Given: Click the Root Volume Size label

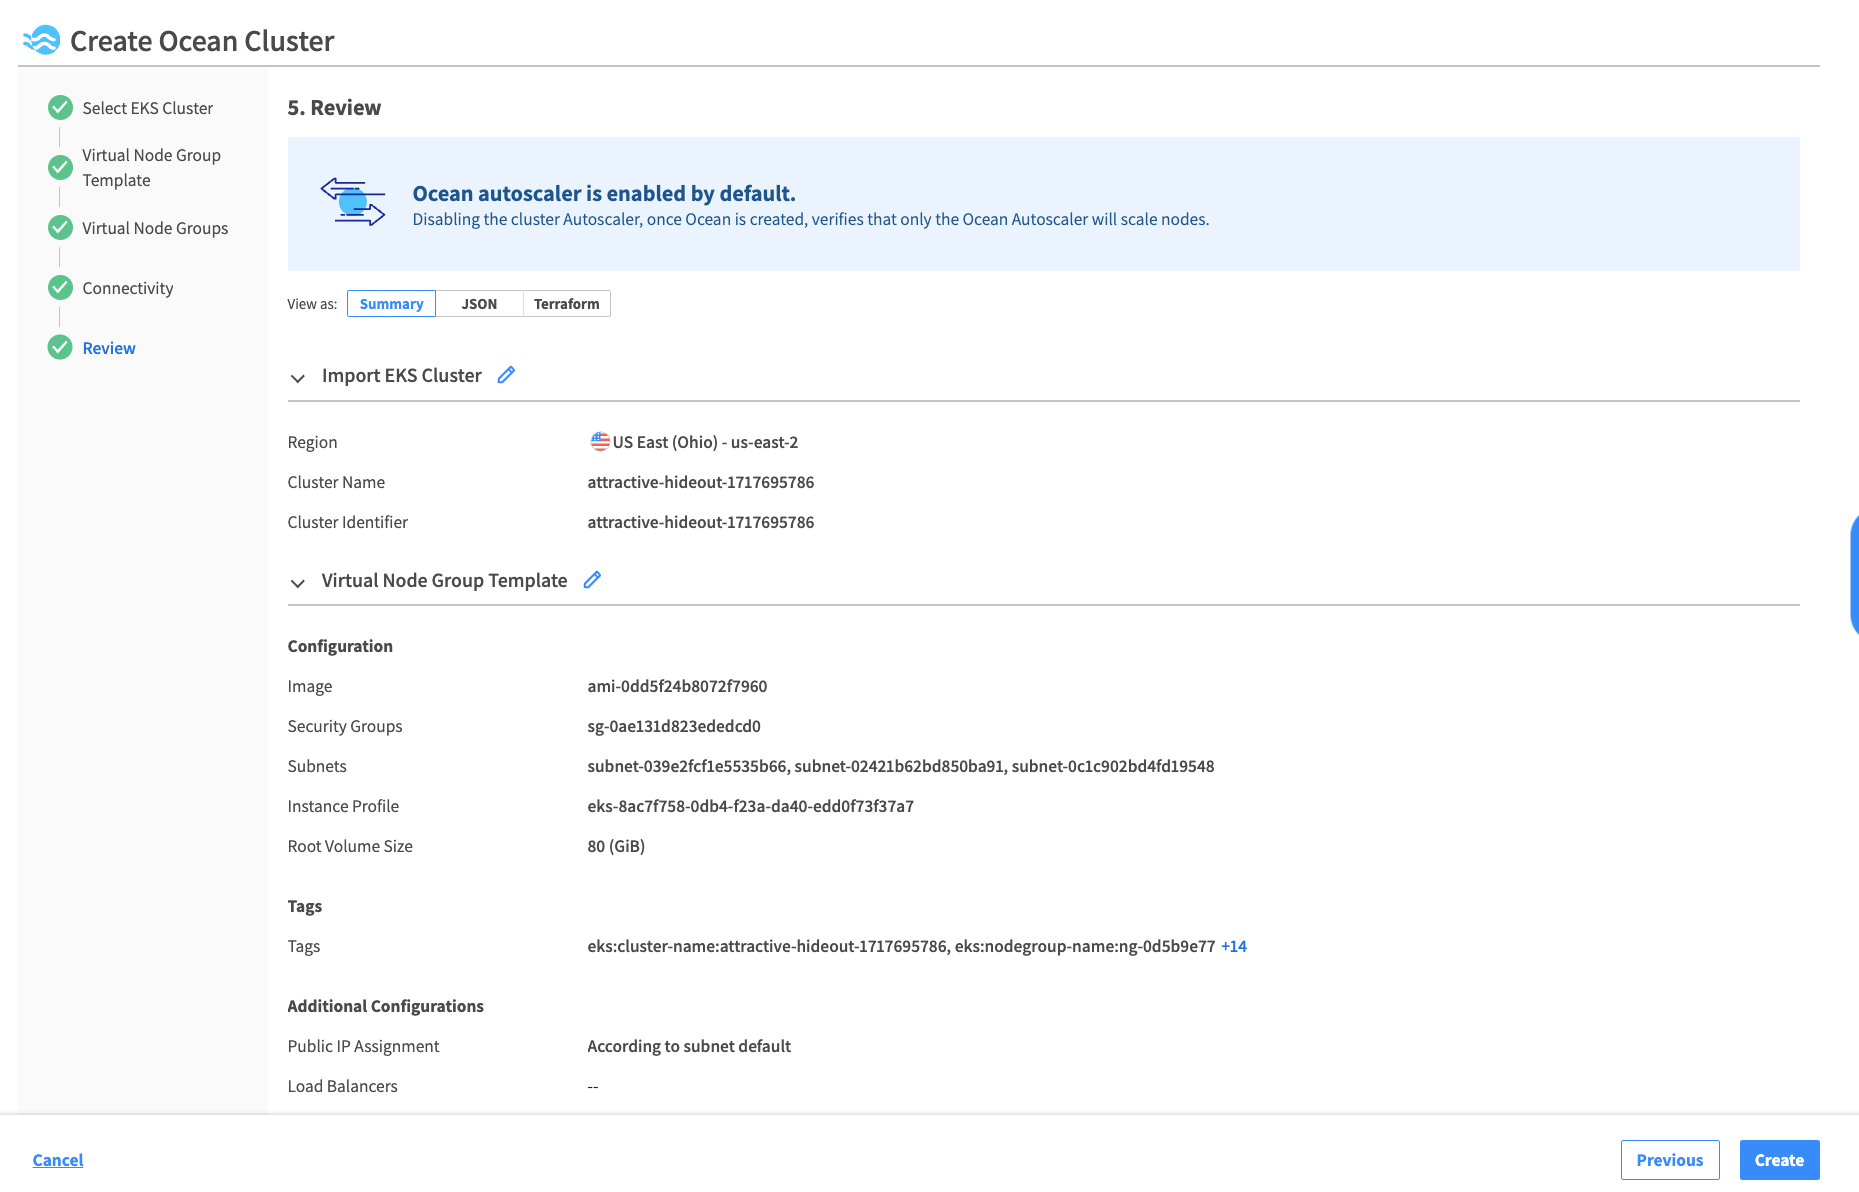Looking at the screenshot, I should coord(350,846).
